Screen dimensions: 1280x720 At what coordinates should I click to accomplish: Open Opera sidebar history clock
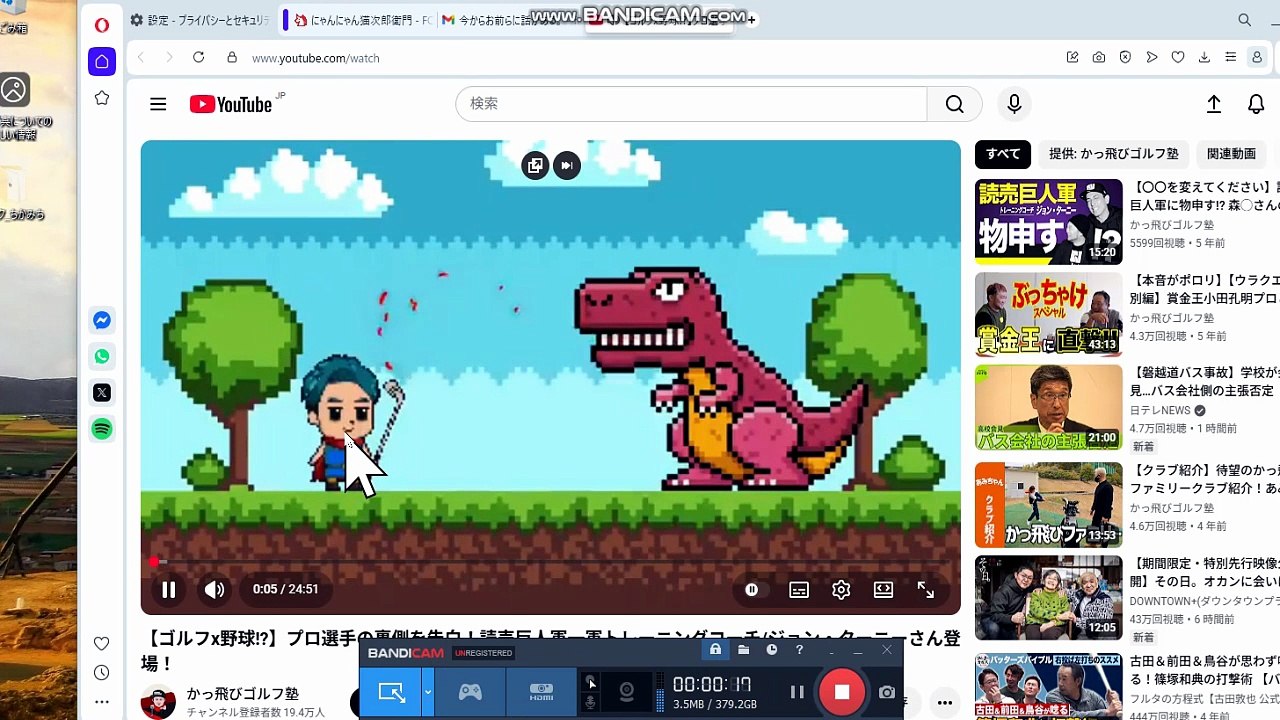tap(101, 673)
